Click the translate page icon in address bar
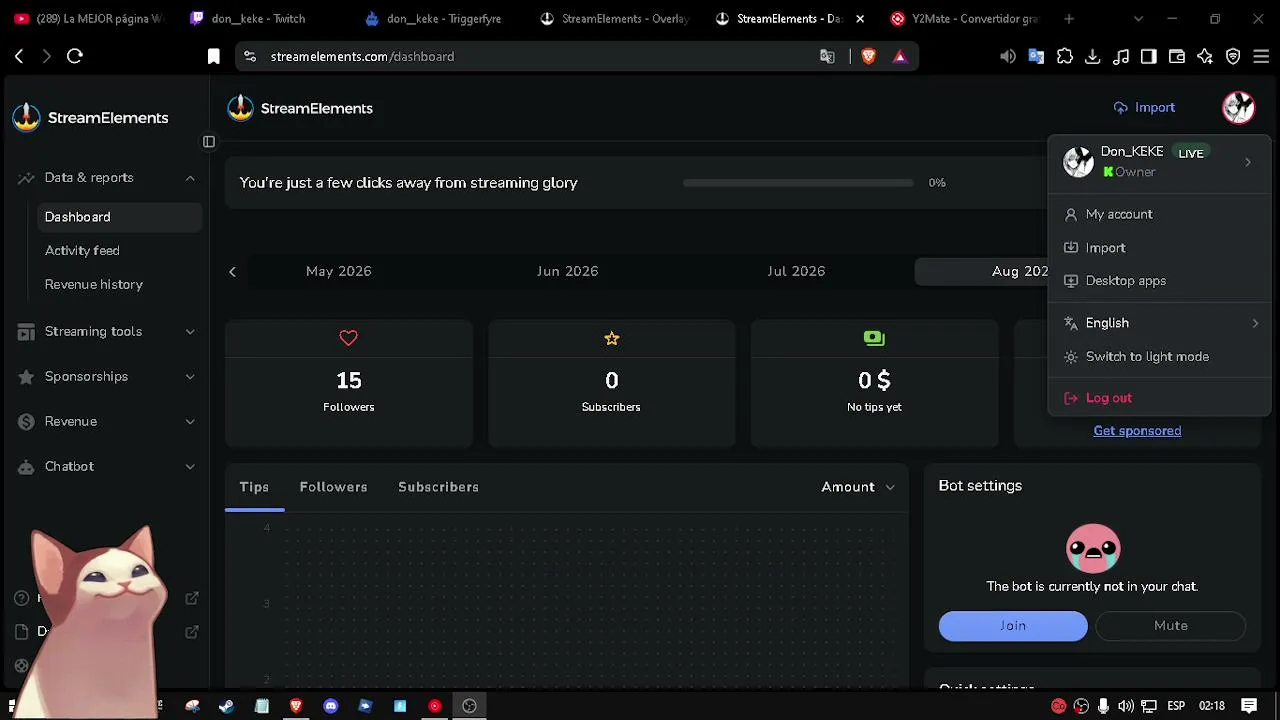 [x=827, y=57]
